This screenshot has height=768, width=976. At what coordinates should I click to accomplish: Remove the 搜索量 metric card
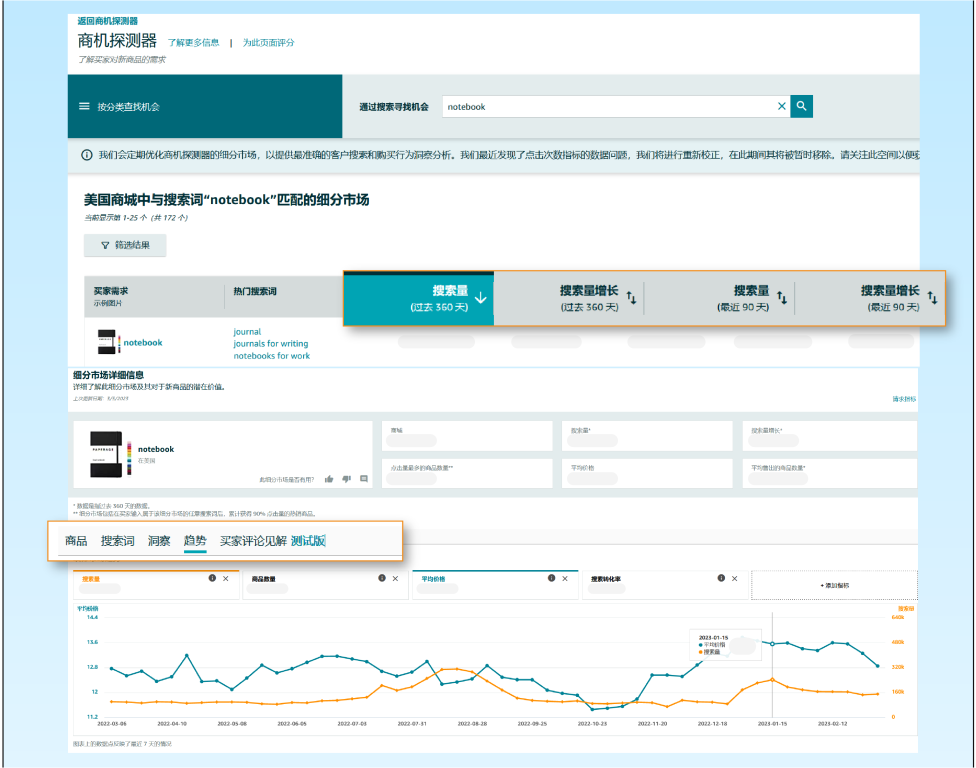226,578
